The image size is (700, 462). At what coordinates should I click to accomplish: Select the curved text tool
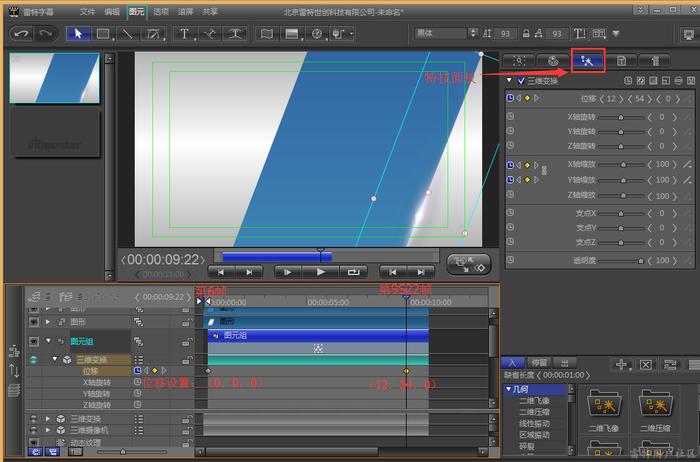pos(235,34)
